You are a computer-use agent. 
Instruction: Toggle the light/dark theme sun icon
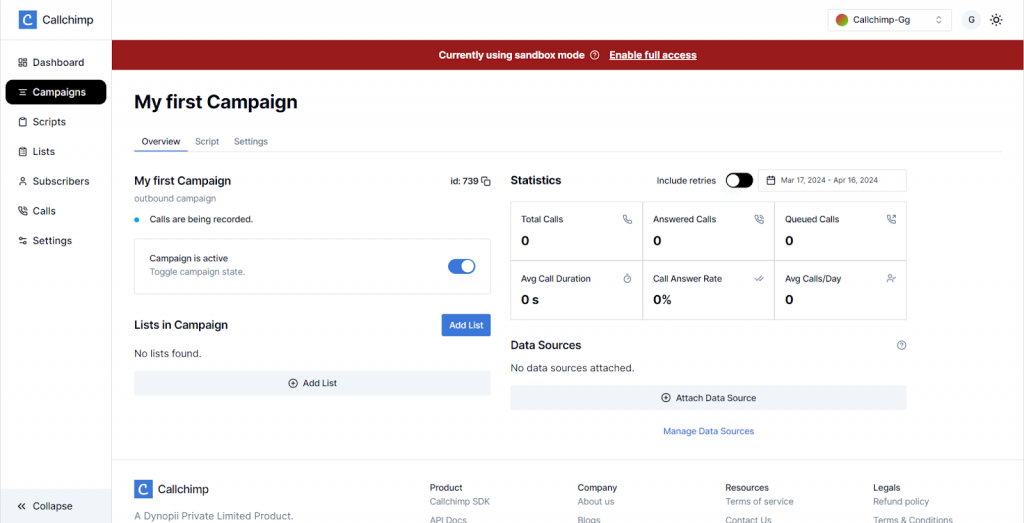tap(996, 20)
